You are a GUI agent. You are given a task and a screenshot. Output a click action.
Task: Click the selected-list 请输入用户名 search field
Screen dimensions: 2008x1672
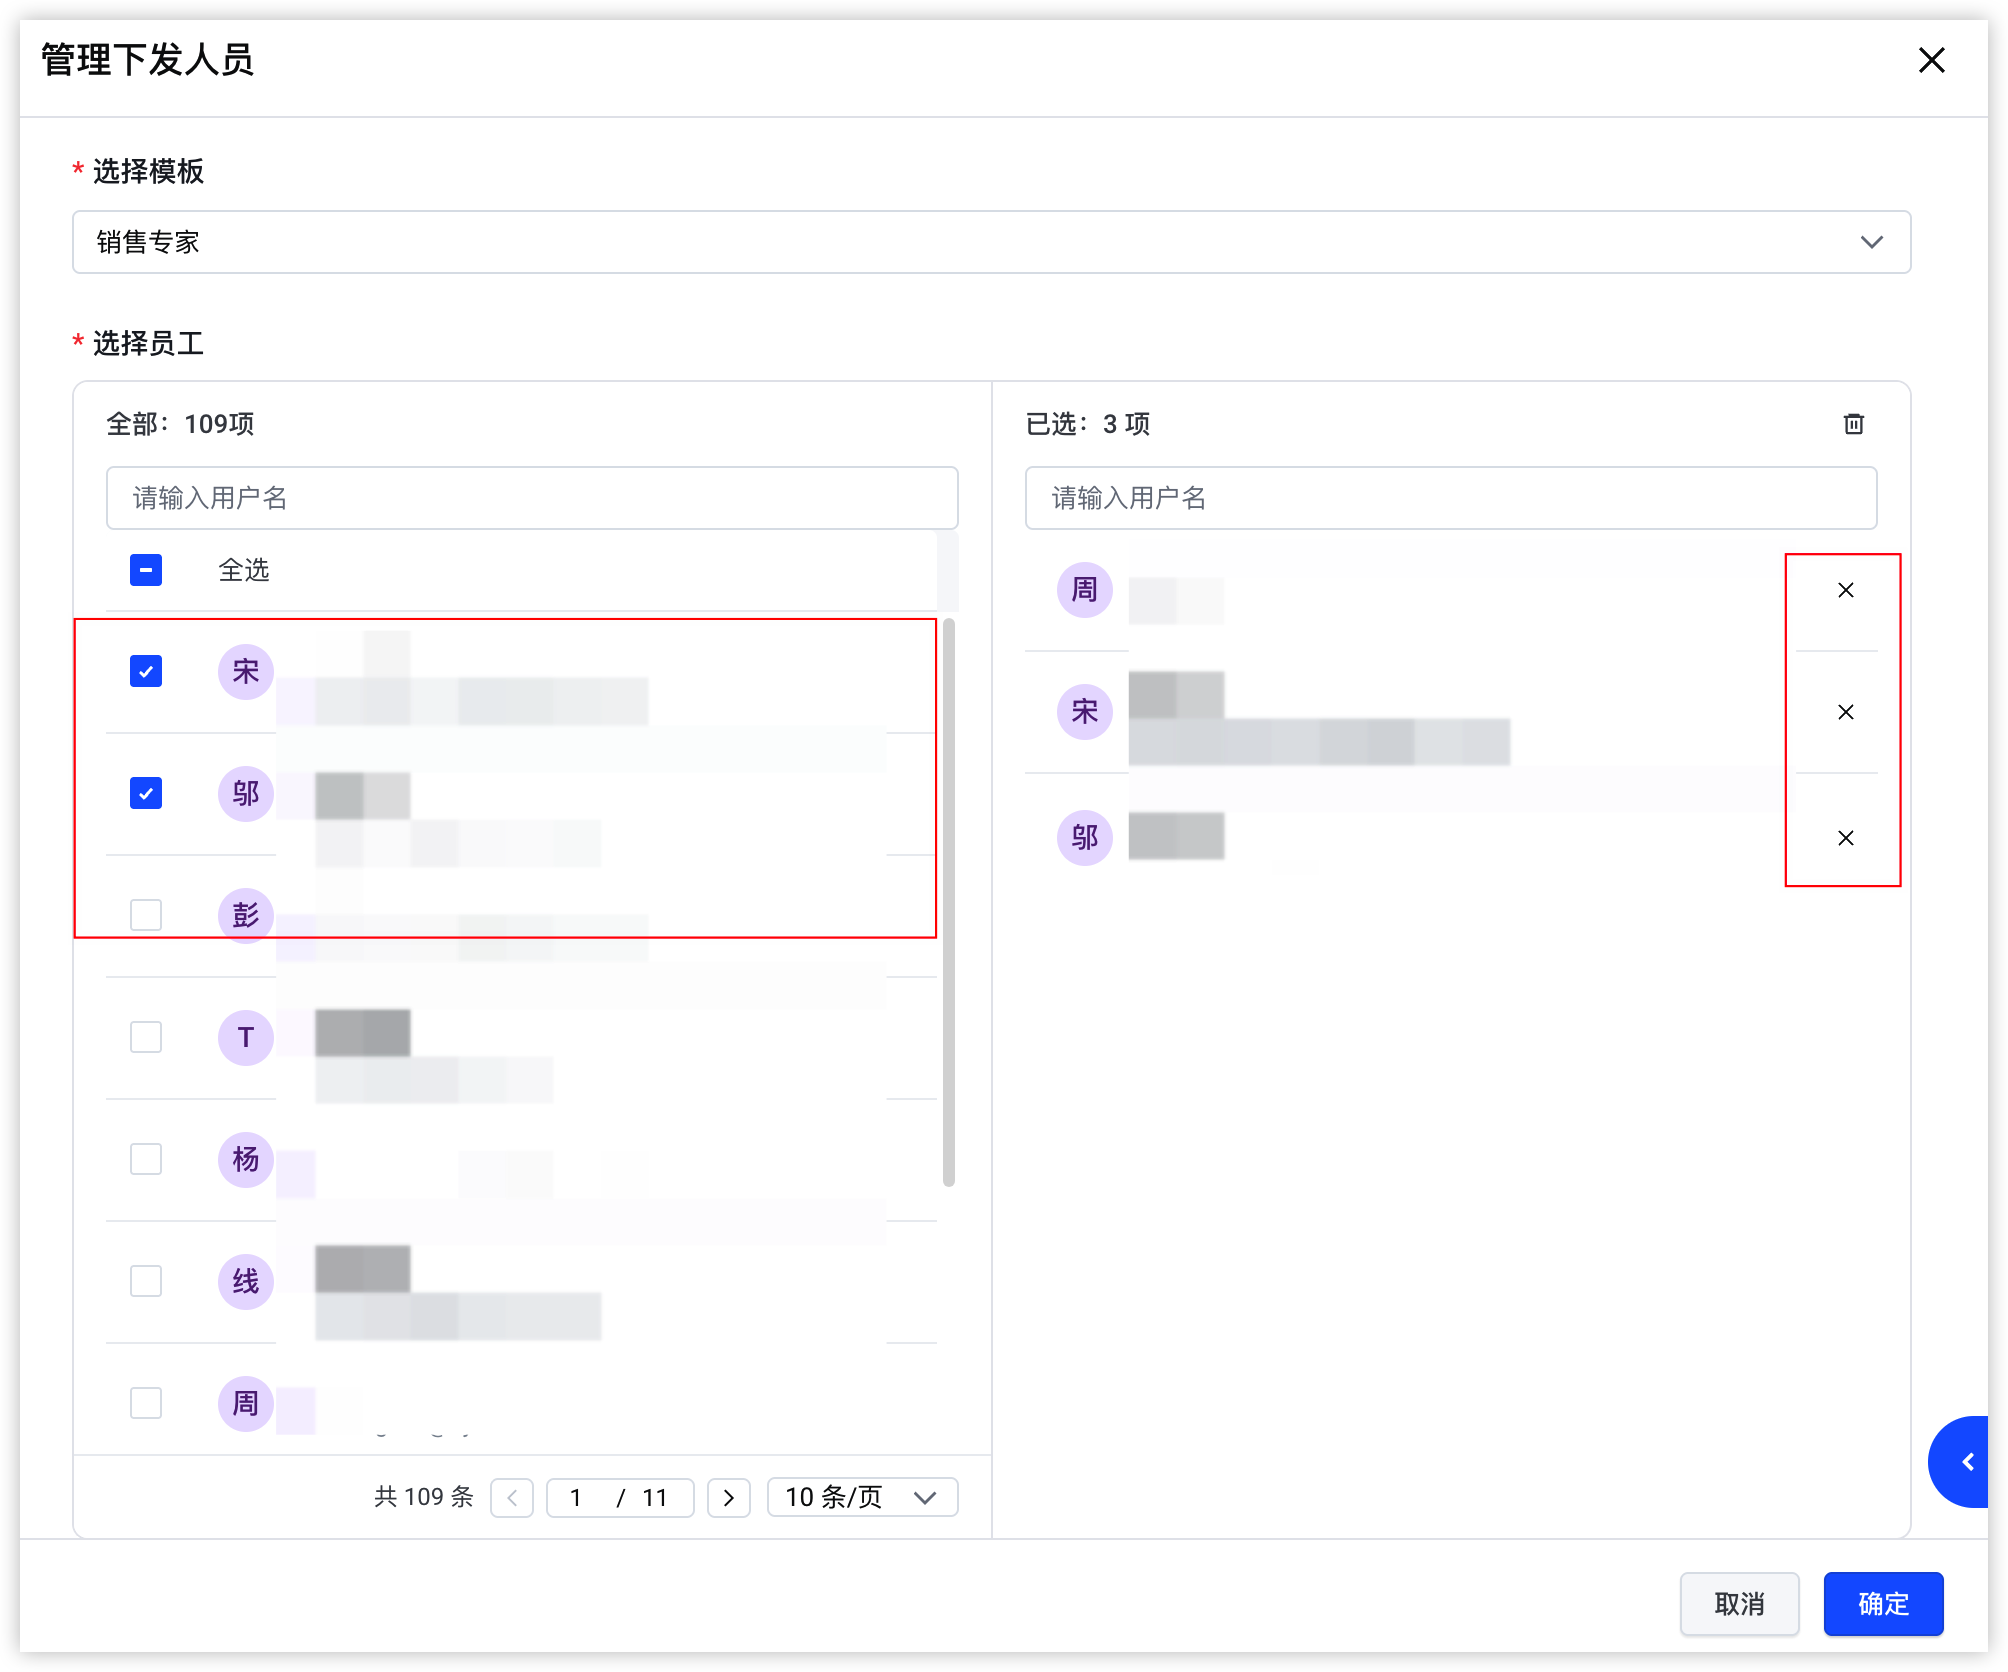(1451, 498)
